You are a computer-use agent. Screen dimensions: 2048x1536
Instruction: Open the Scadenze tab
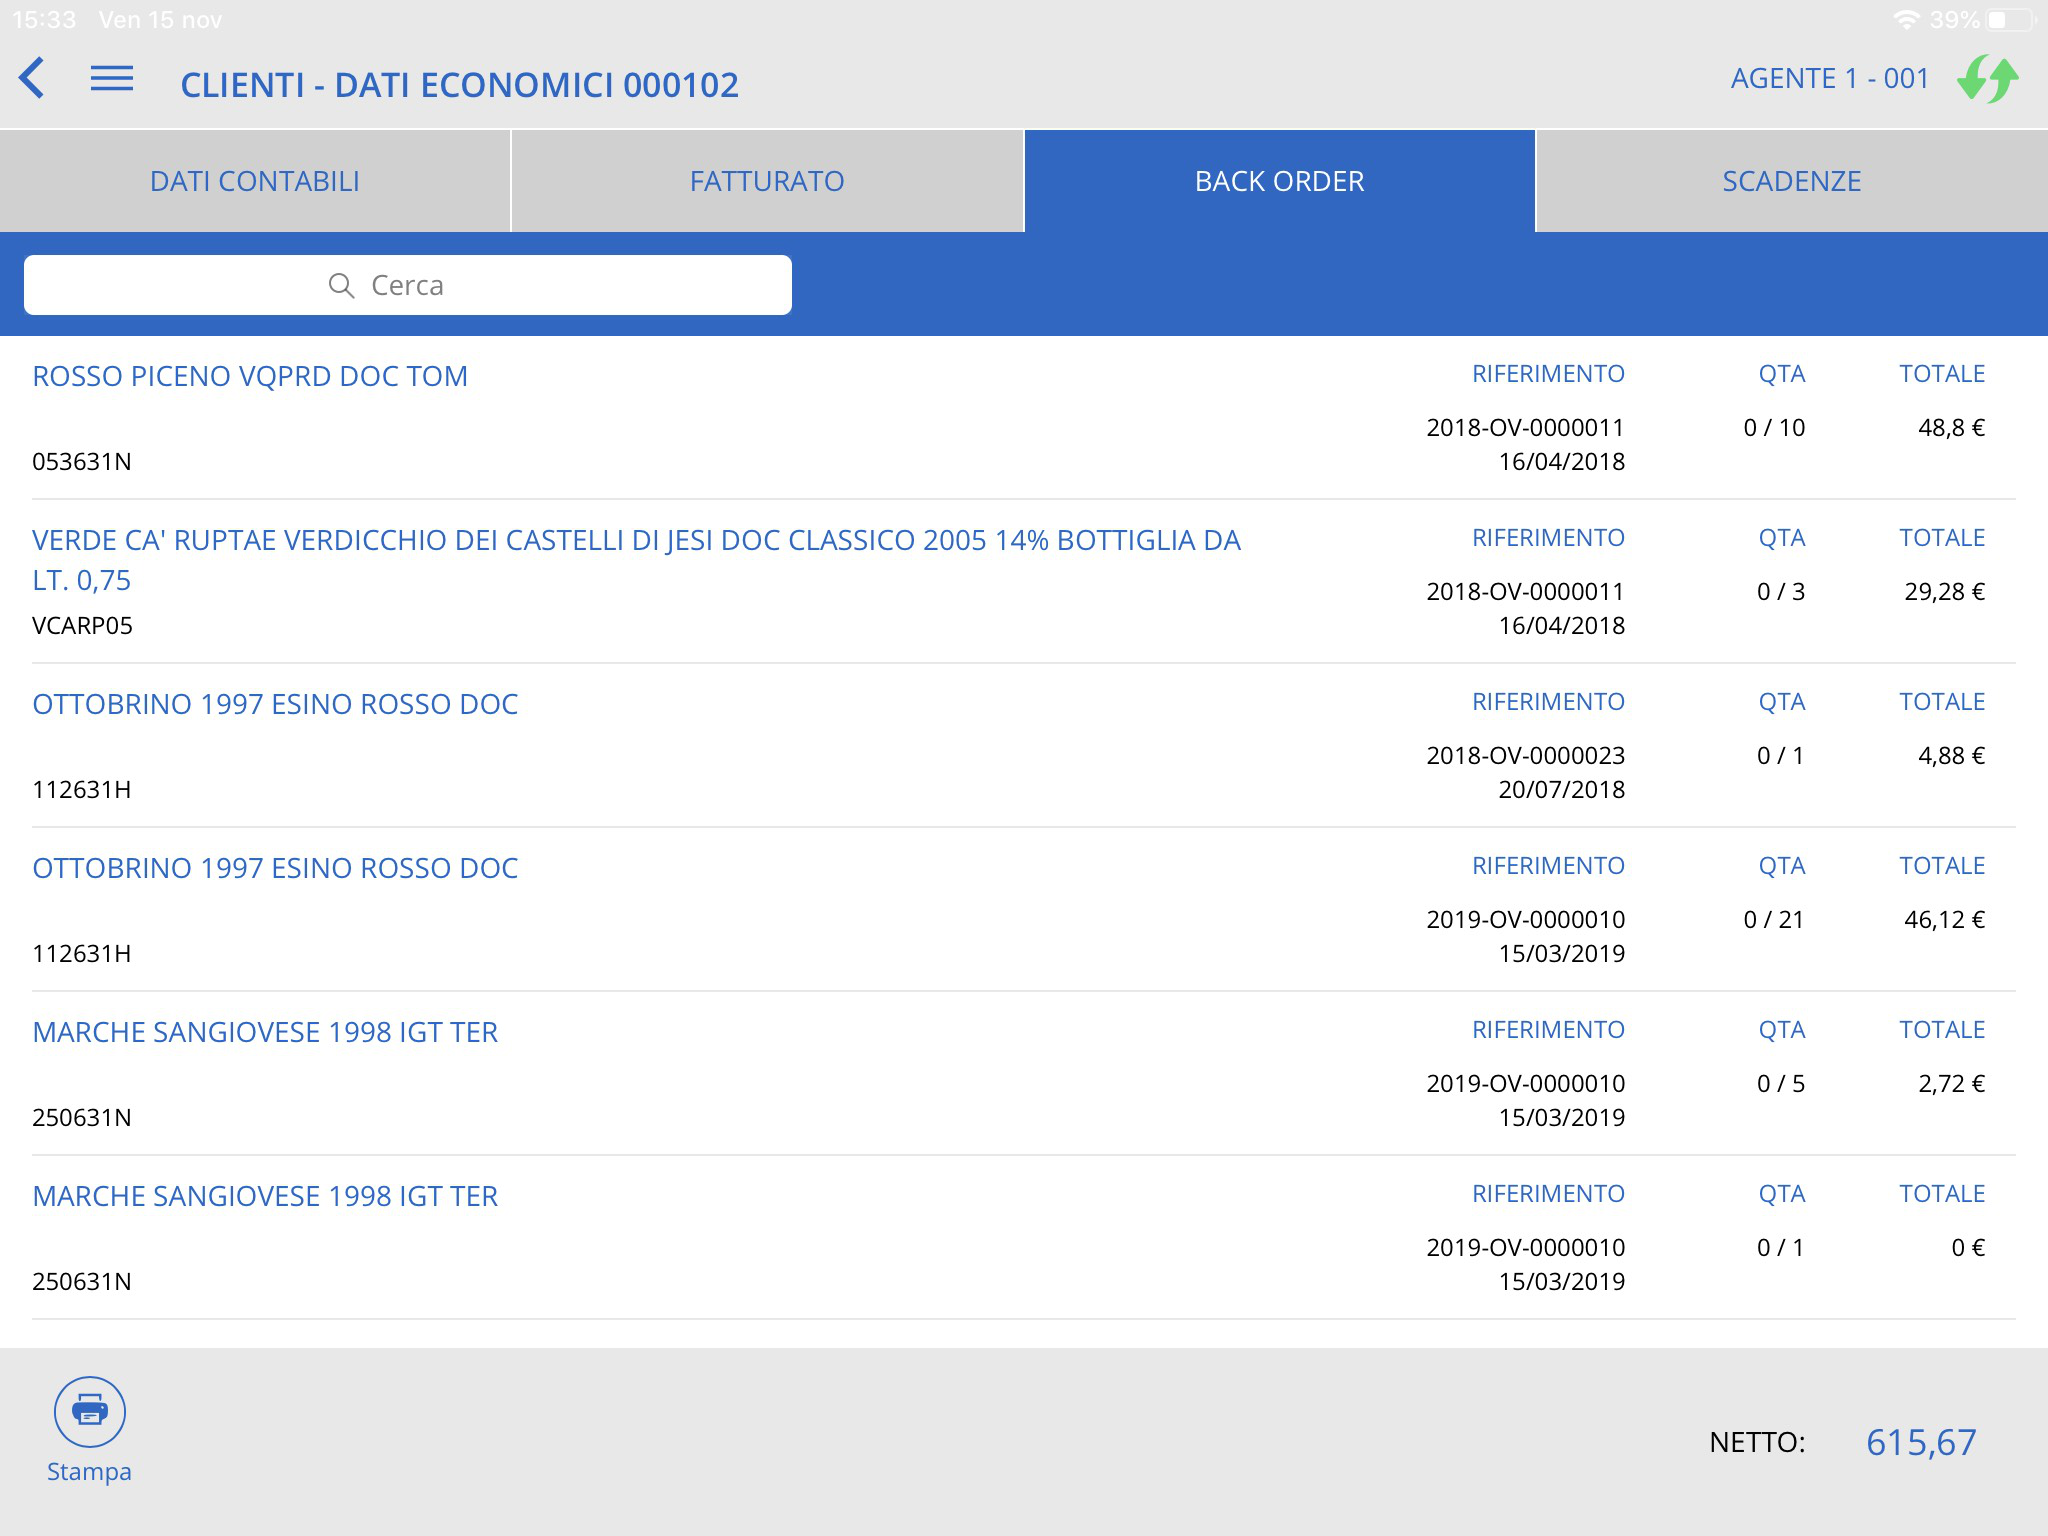(x=1791, y=181)
